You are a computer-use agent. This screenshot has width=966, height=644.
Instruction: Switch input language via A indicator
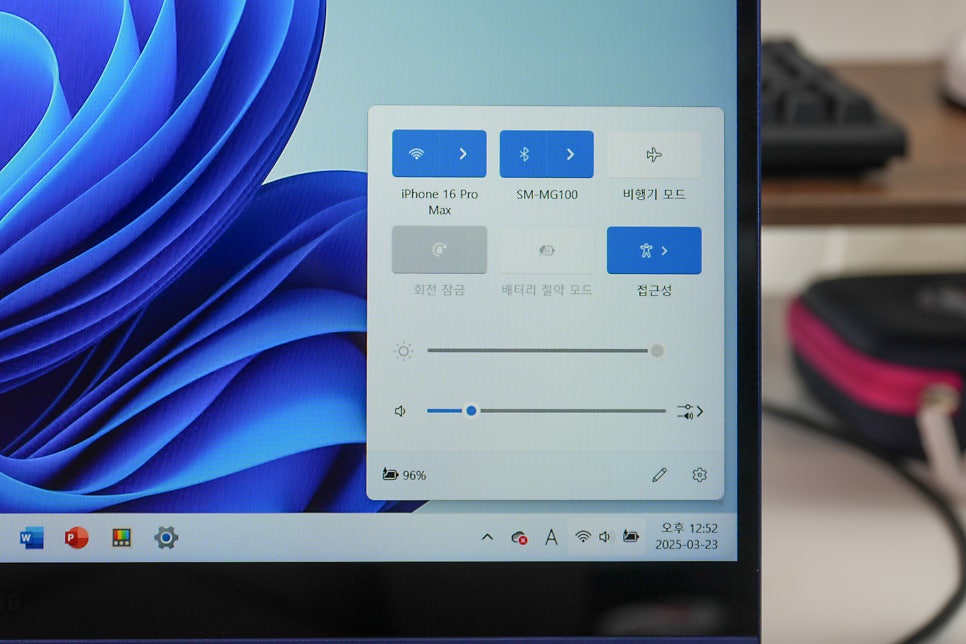[551, 537]
